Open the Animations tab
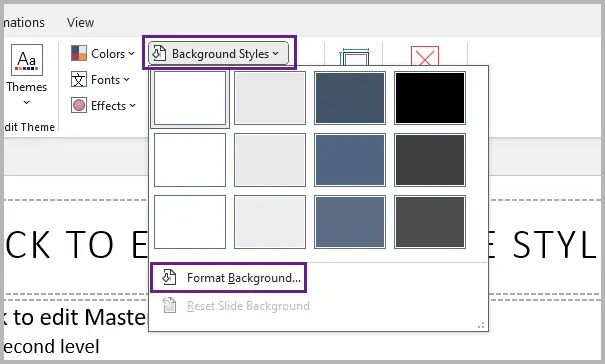The height and width of the screenshot is (364, 605). click(24, 22)
